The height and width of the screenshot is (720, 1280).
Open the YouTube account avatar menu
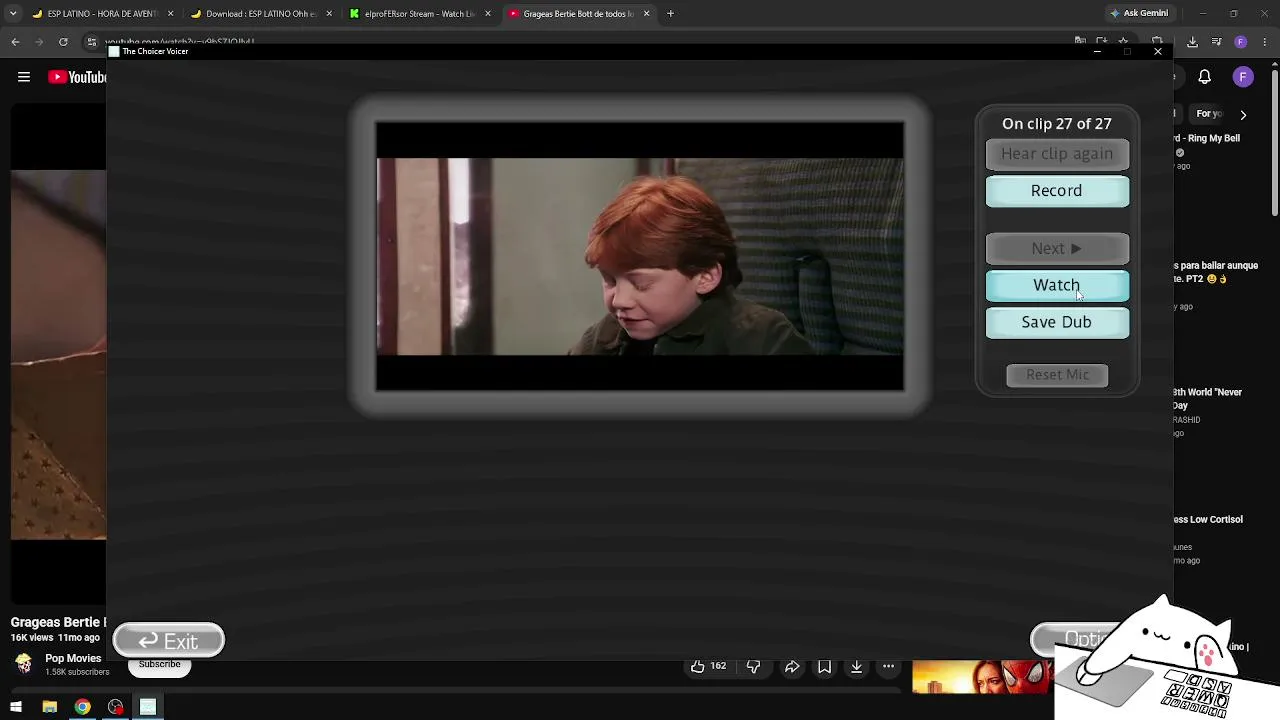tap(1243, 77)
